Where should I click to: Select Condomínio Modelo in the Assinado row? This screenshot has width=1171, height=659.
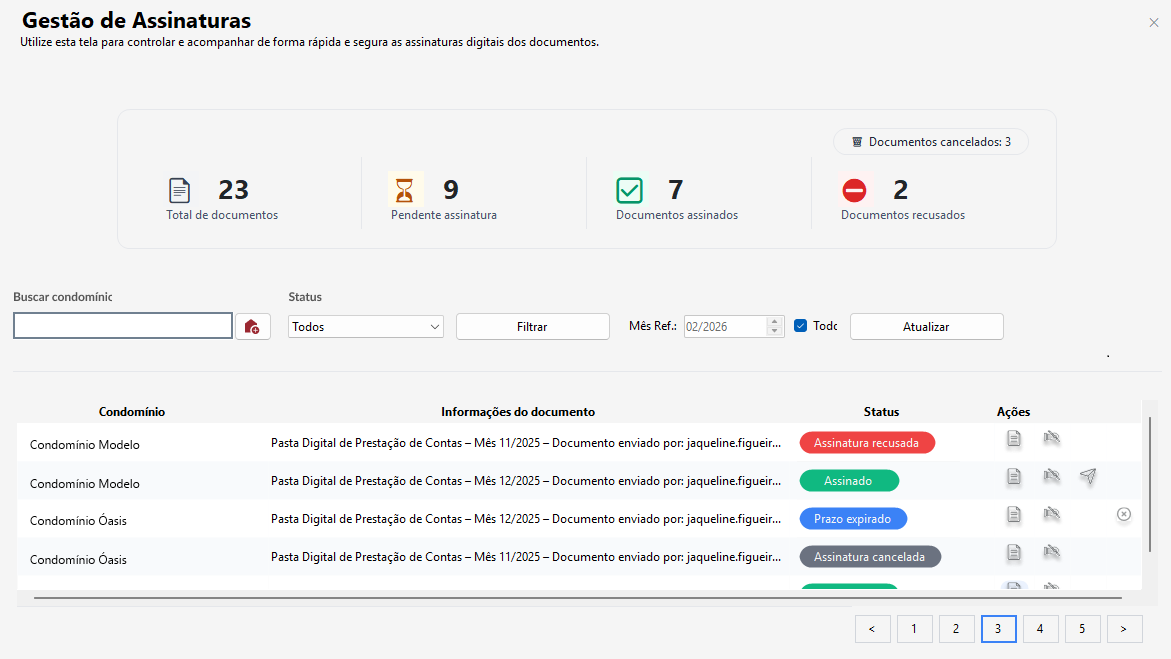85,483
